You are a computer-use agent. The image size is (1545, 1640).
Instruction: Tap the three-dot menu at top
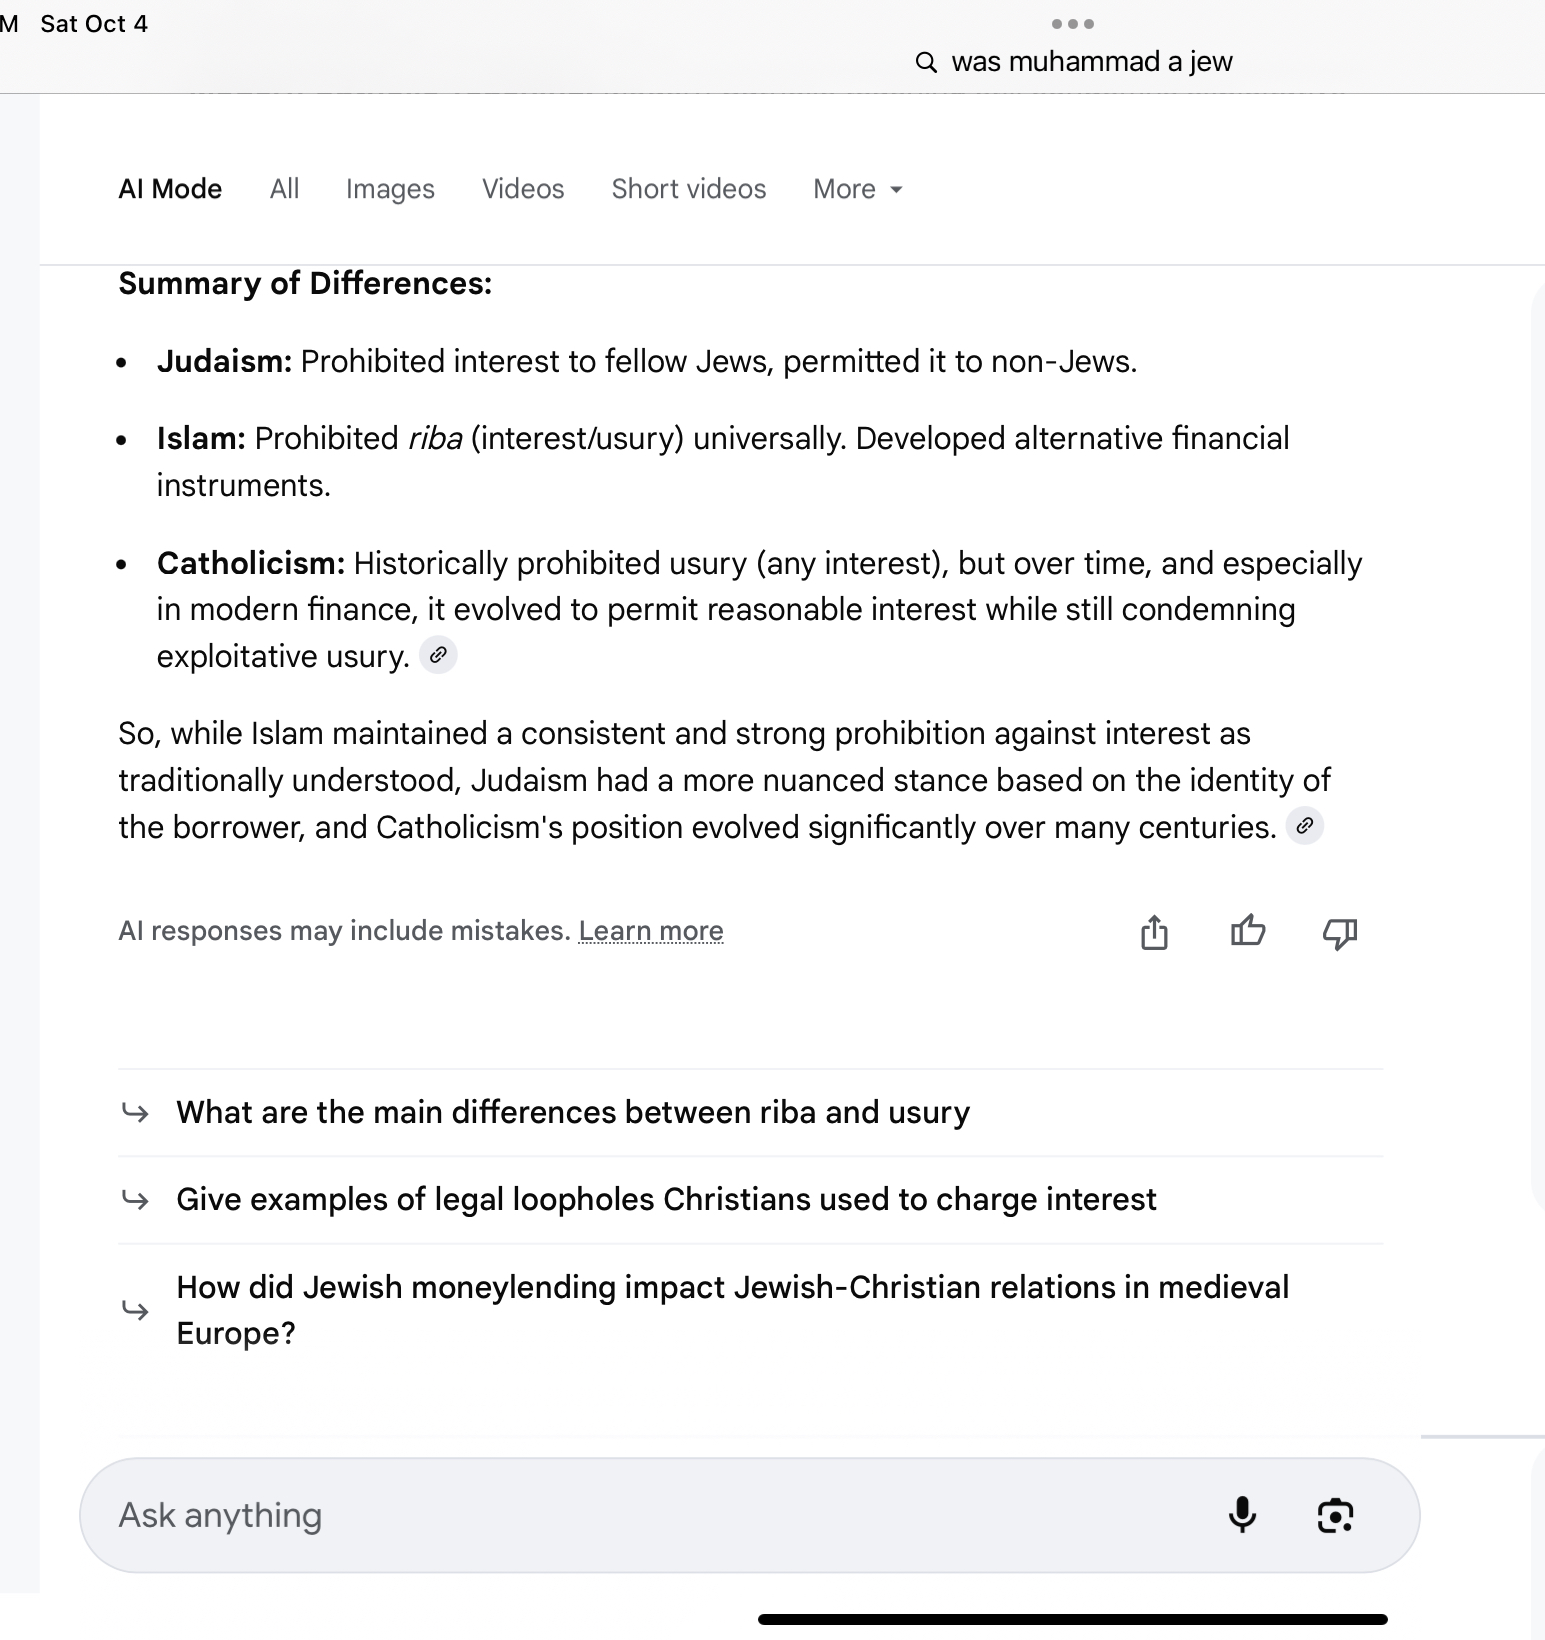tap(1073, 24)
